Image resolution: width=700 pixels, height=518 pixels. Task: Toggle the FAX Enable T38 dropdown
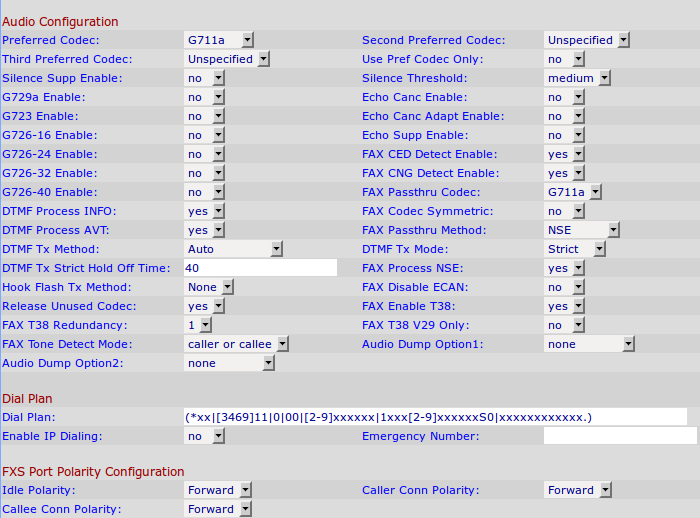click(x=564, y=306)
